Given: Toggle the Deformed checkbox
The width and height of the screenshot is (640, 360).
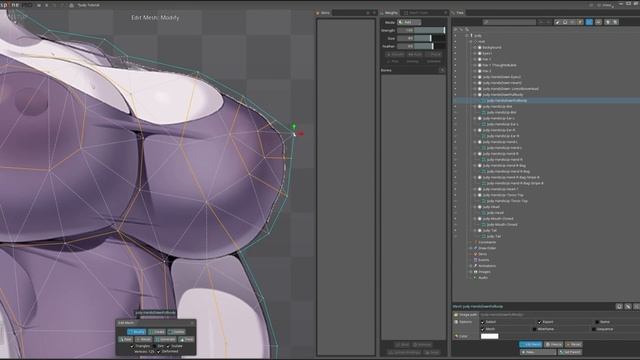Looking at the screenshot, I should (159, 351).
